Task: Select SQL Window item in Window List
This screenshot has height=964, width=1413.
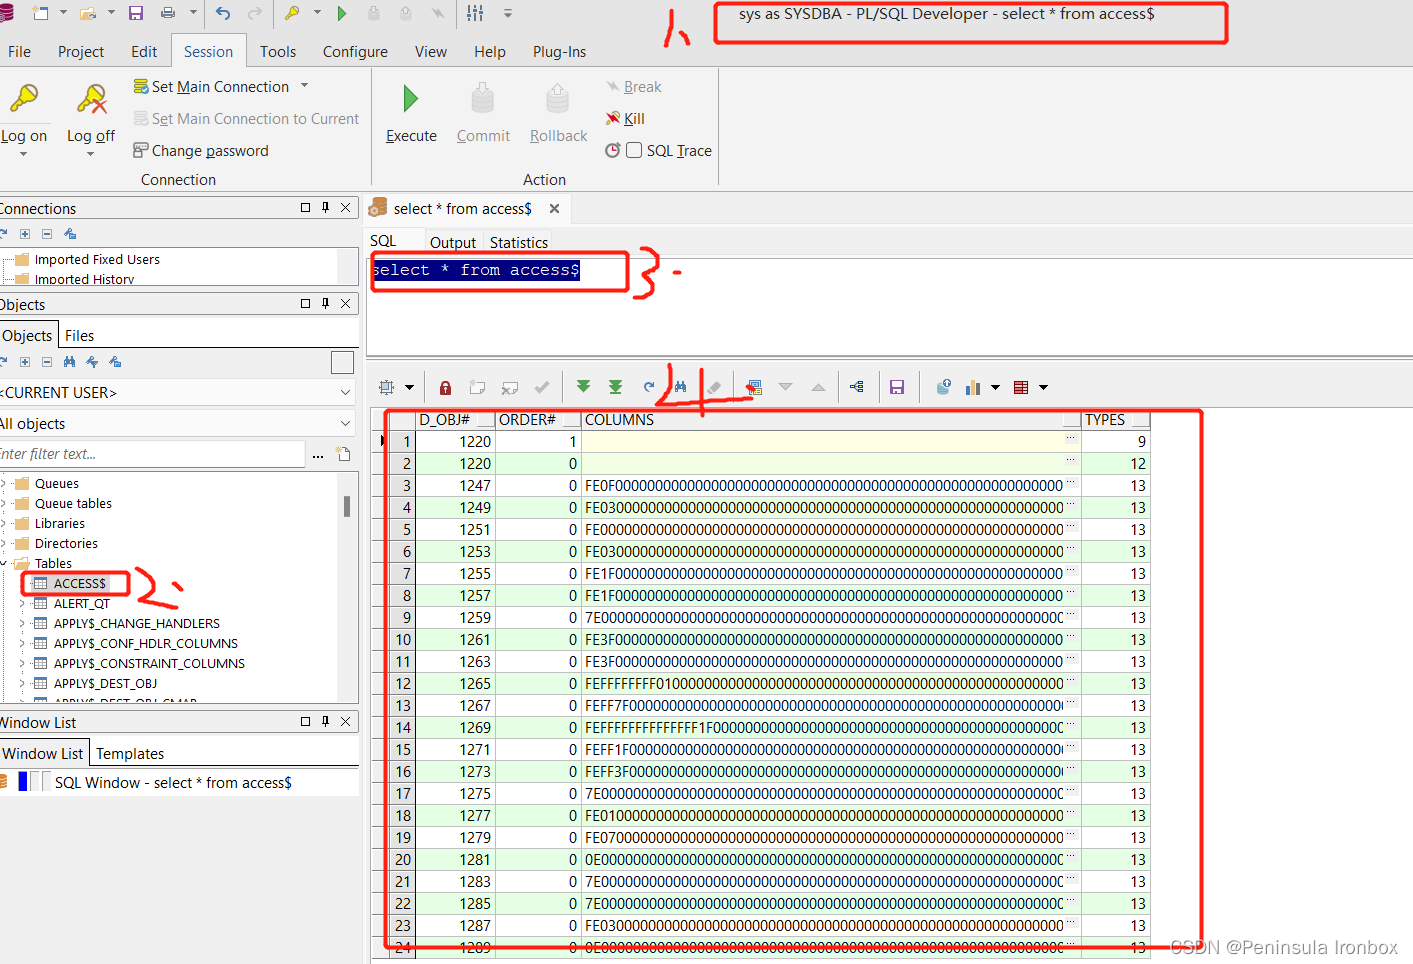Action: (173, 782)
